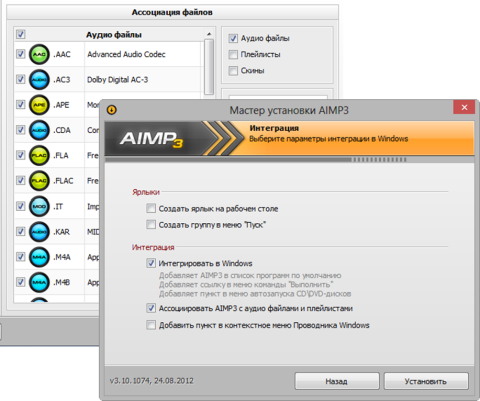Click the AIMP3 installer title bar icon
Viewport: 480px width, 401px height.
click(112, 110)
